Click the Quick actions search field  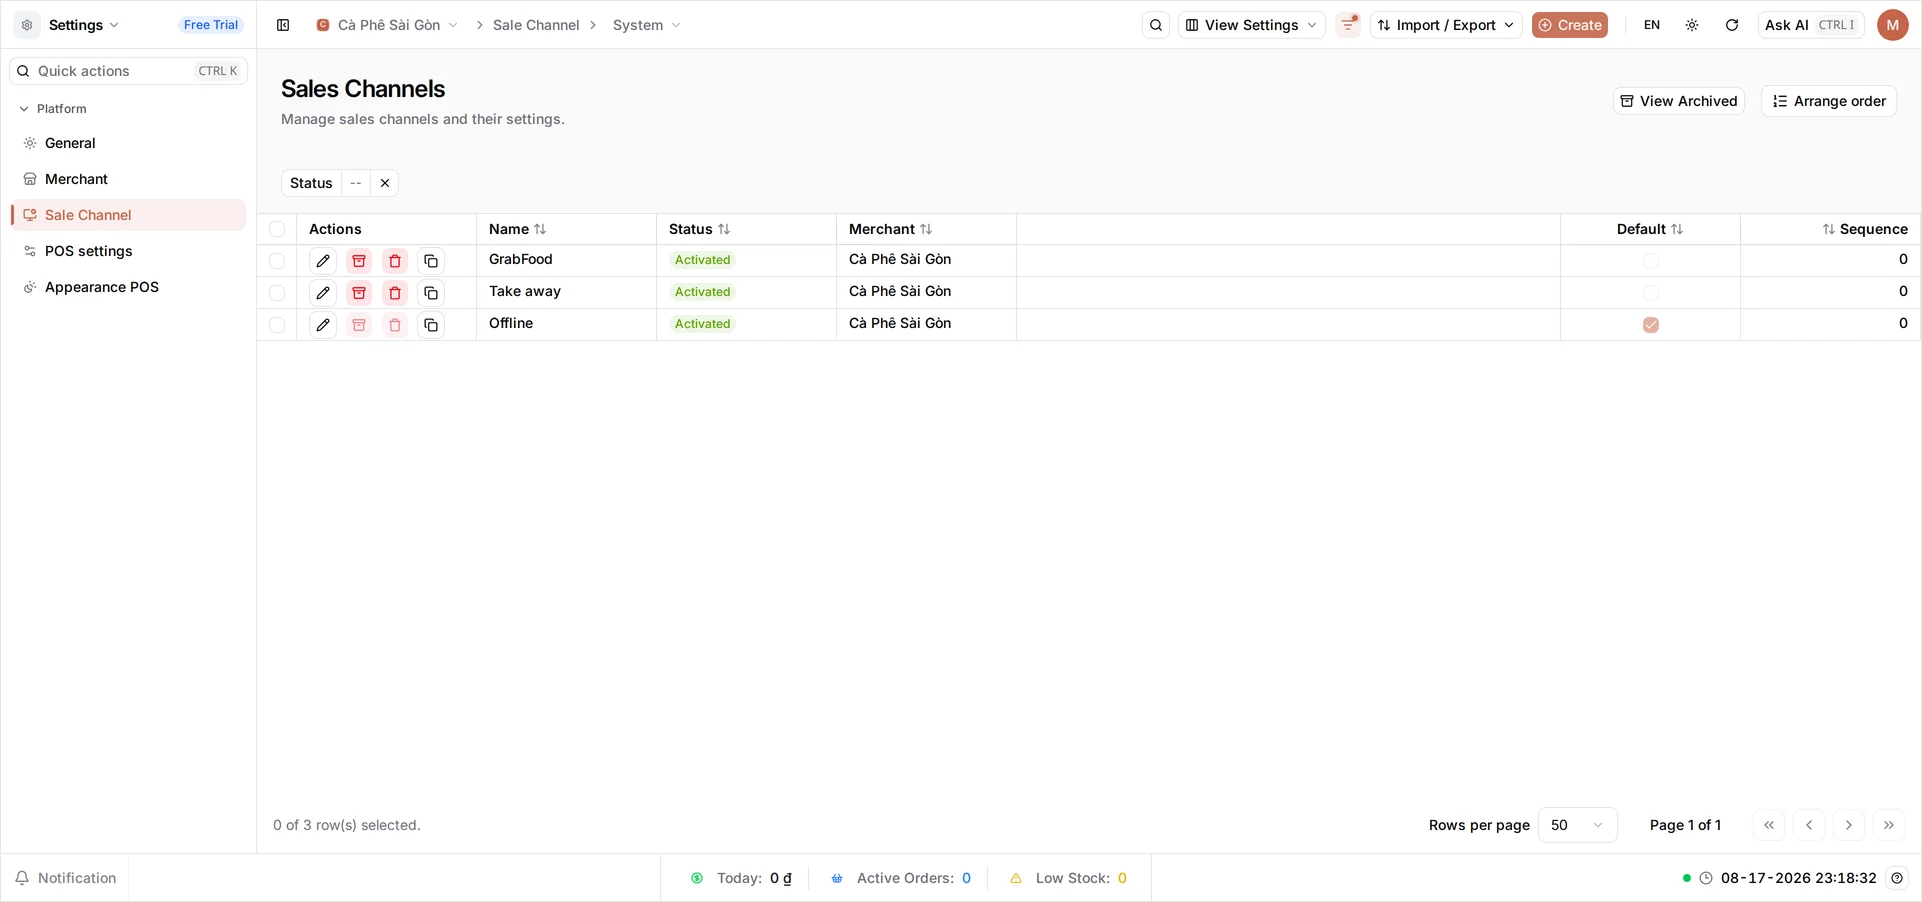tap(128, 71)
